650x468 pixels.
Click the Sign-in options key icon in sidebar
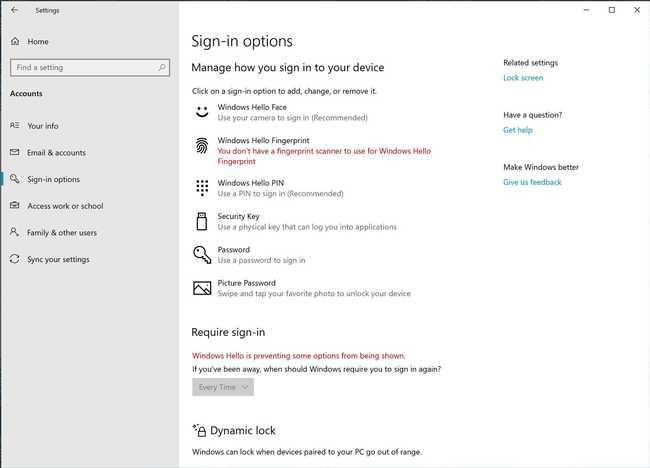15,179
